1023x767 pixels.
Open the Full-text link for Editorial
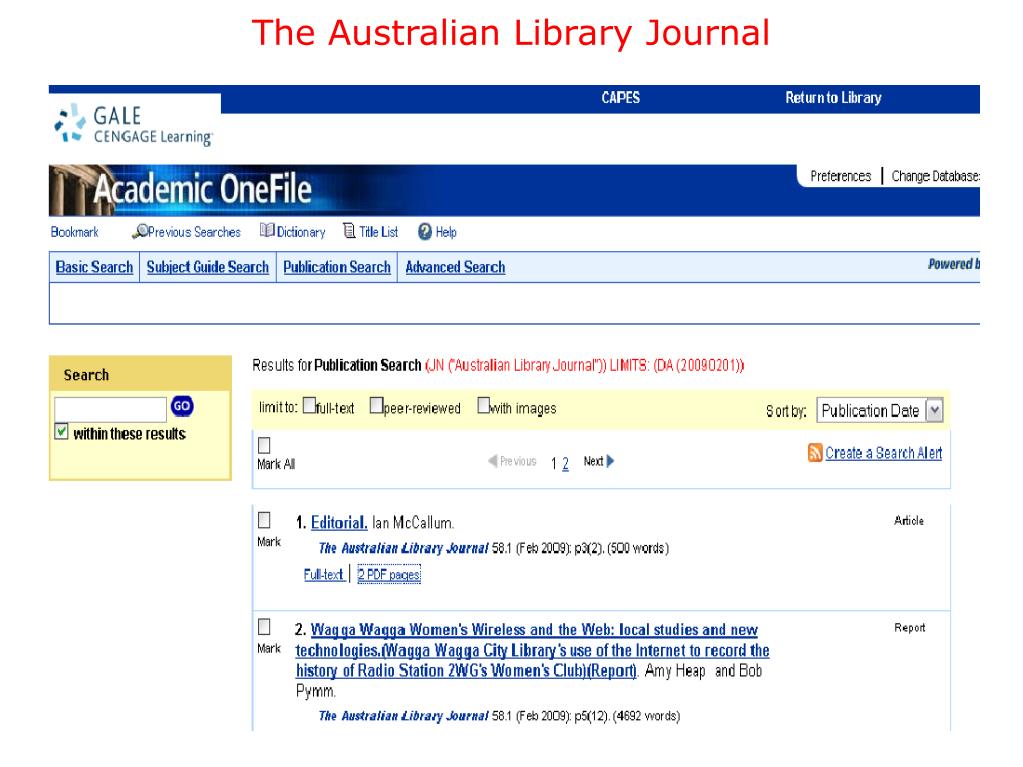pyautogui.click(x=324, y=575)
